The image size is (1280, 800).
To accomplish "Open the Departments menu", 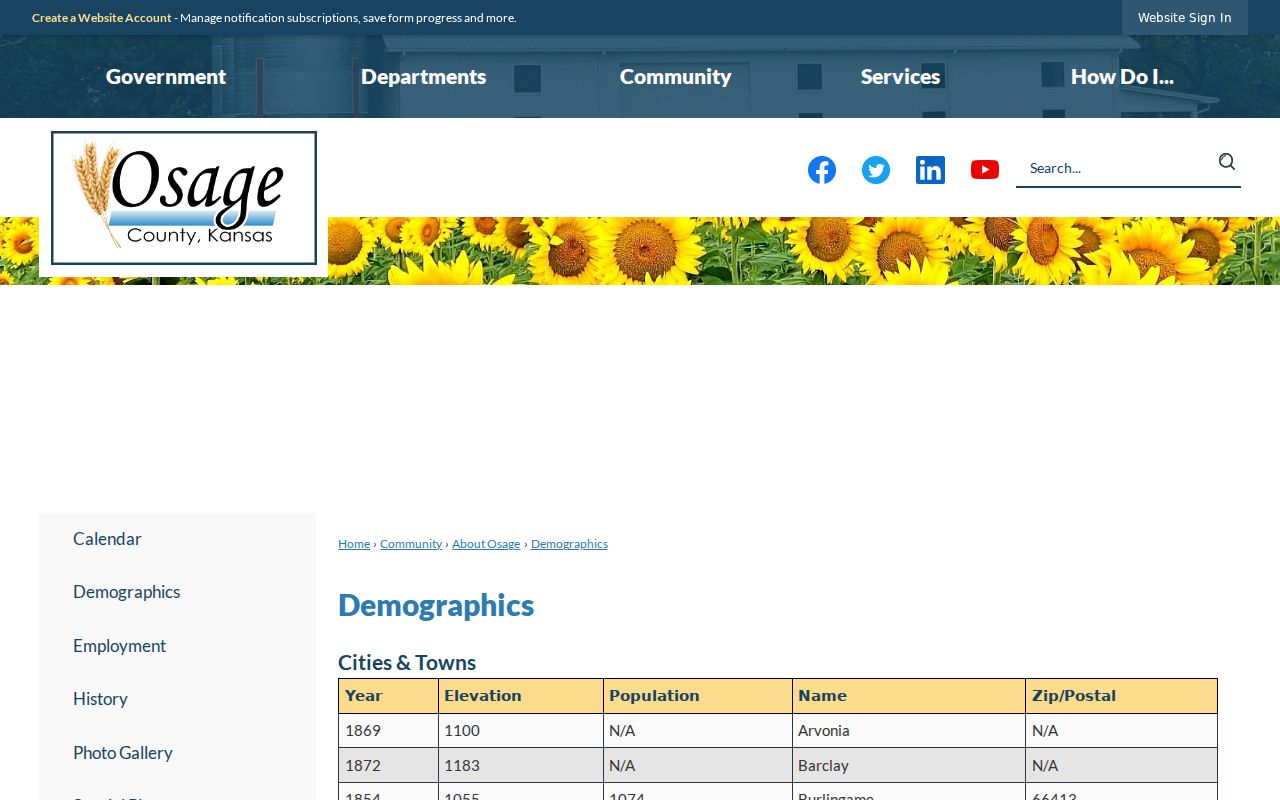I will (424, 77).
